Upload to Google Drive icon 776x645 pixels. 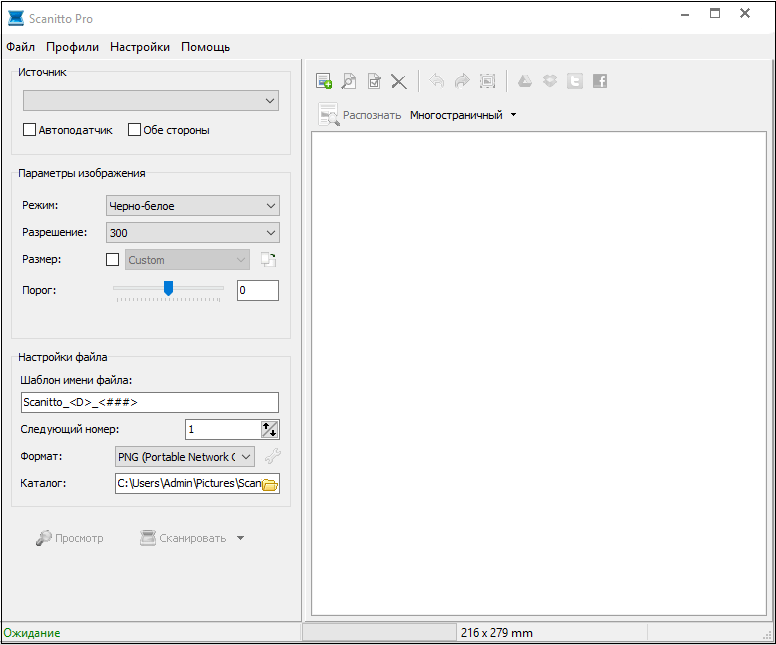(x=525, y=81)
